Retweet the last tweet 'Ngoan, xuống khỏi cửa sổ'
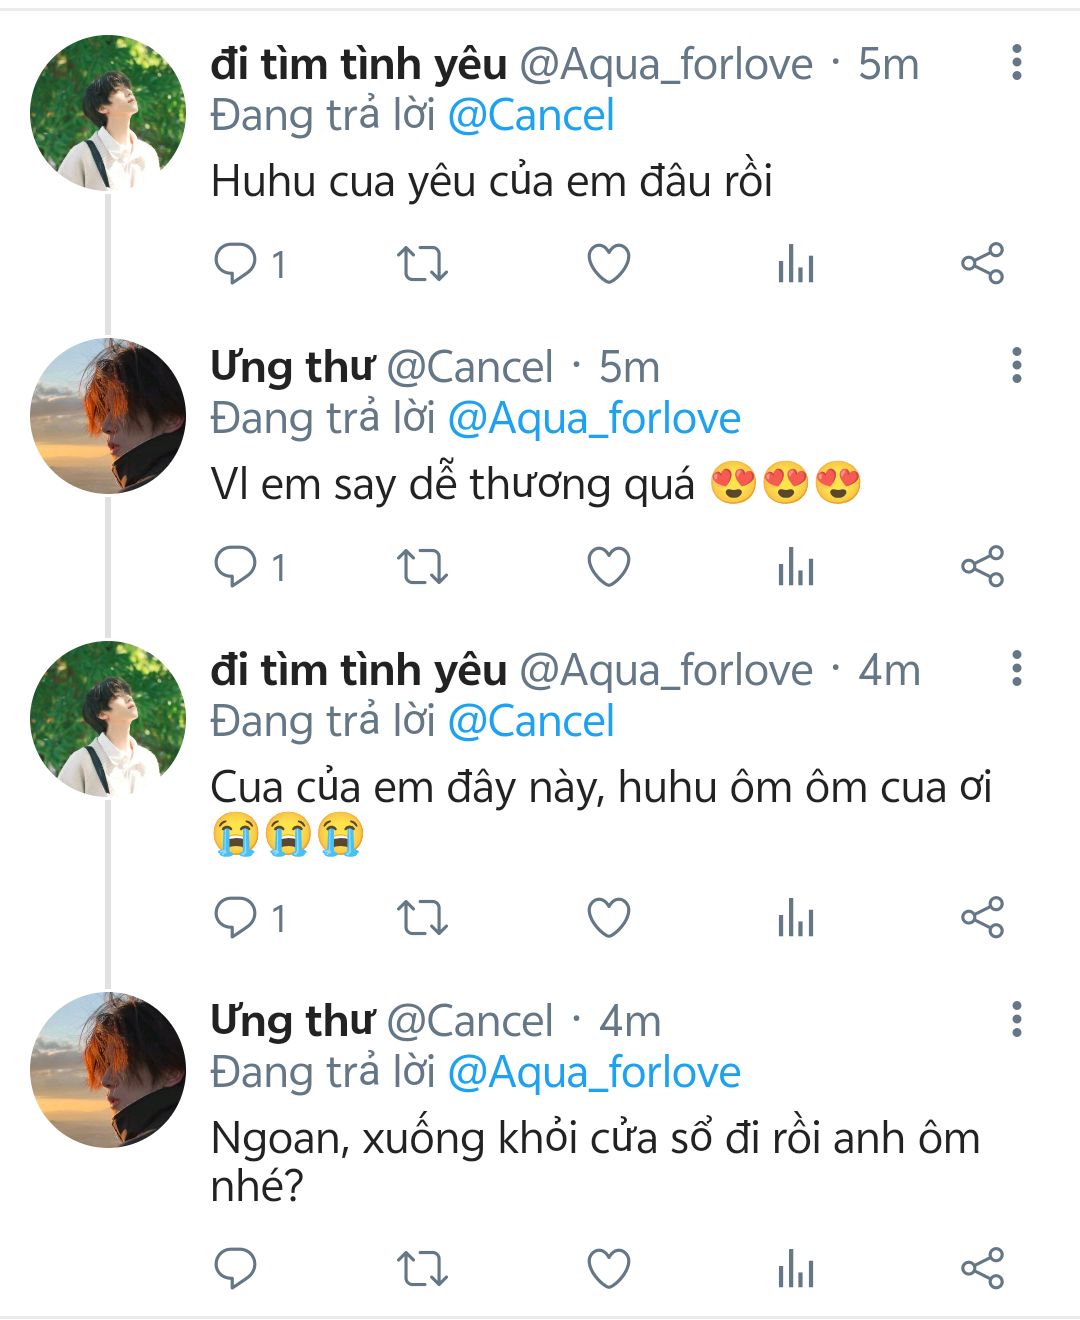The width and height of the screenshot is (1080, 1320). [x=422, y=1269]
